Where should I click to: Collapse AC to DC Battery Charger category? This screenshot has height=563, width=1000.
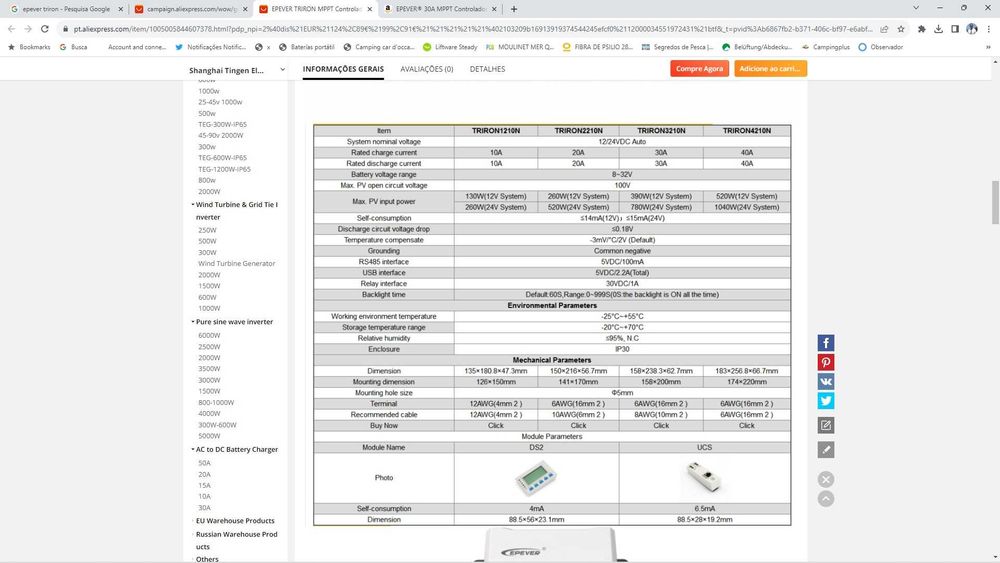(x=193, y=450)
